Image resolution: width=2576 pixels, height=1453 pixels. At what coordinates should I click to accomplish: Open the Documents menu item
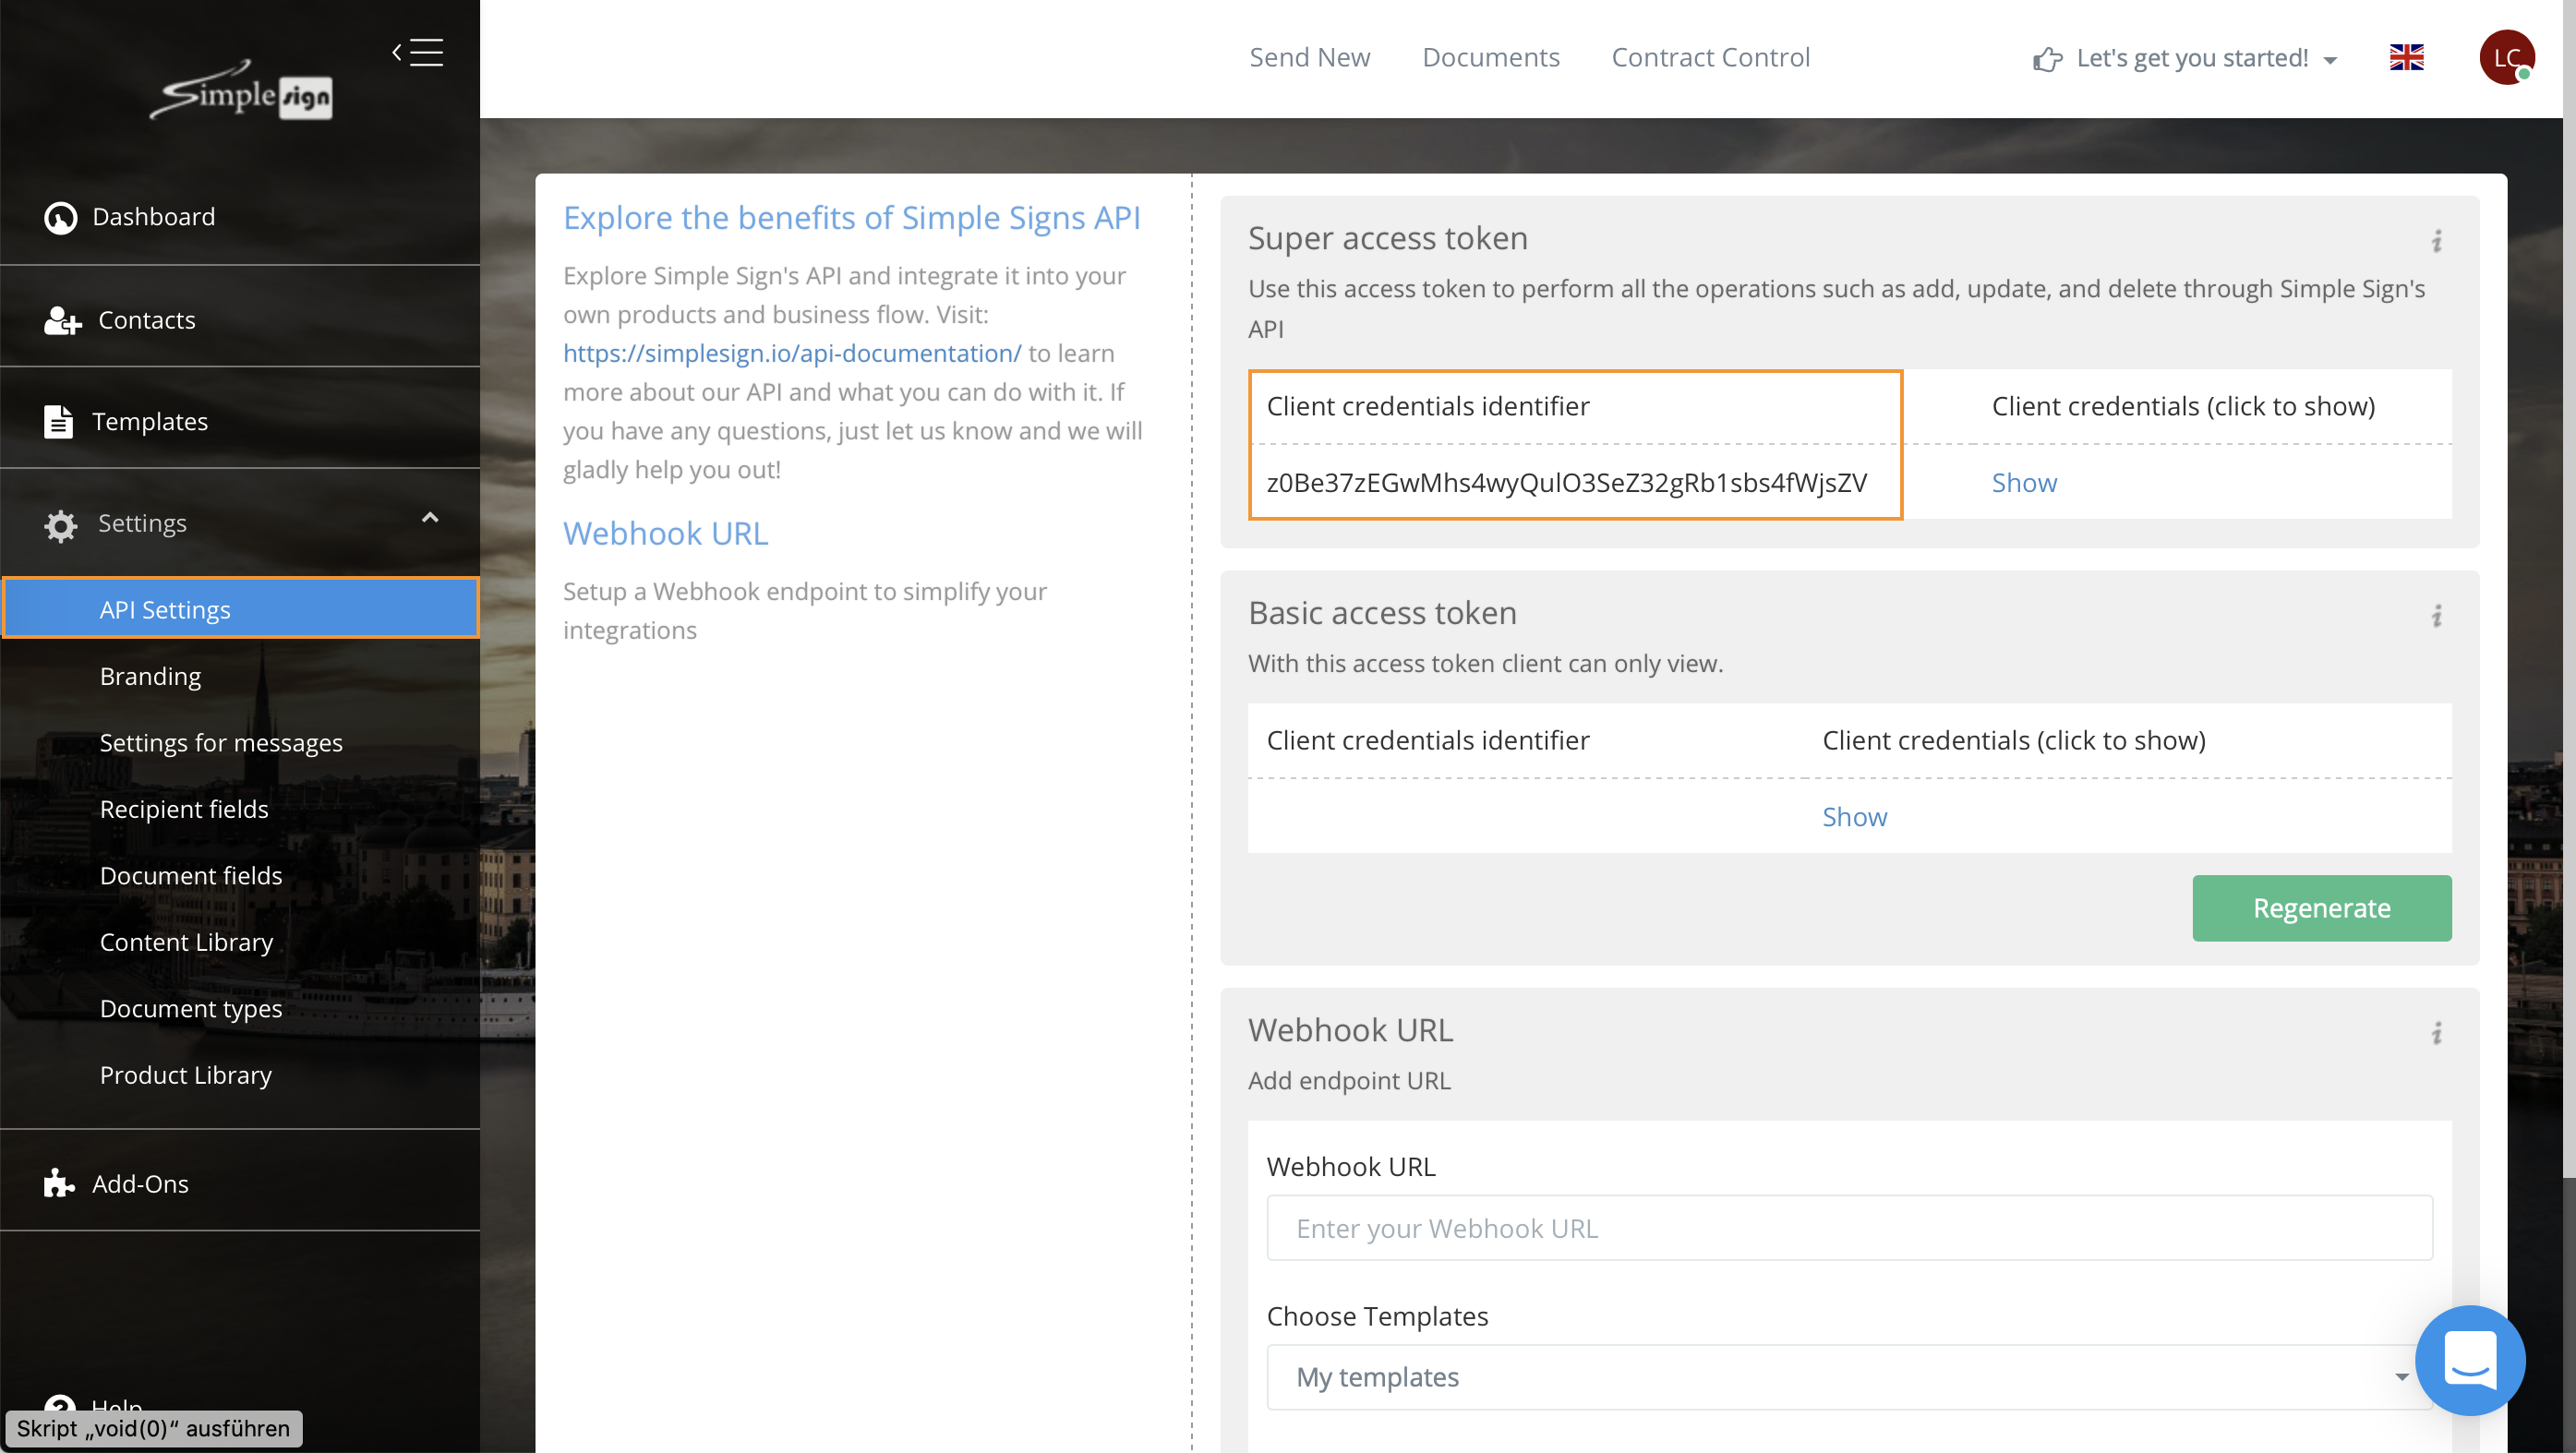[x=1490, y=57]
